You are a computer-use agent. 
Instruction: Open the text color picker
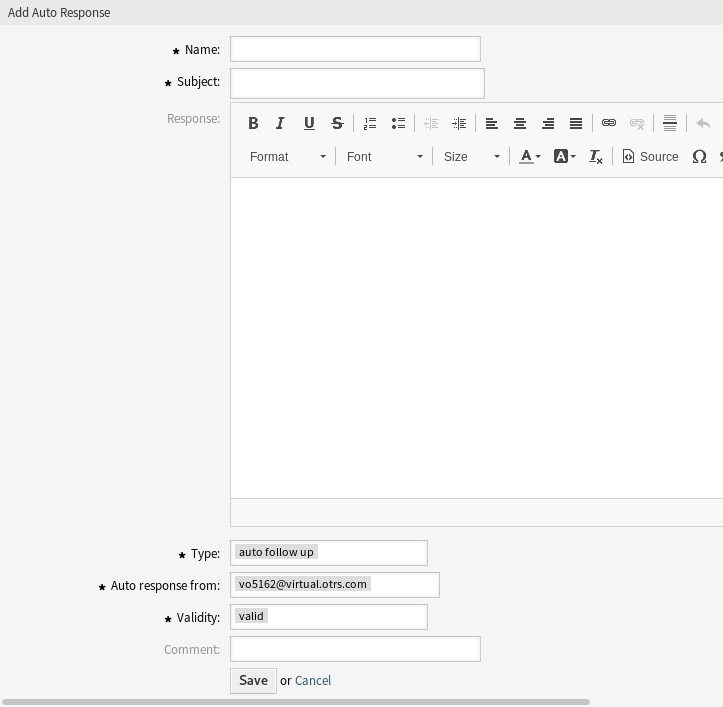[x=530, y=157]
